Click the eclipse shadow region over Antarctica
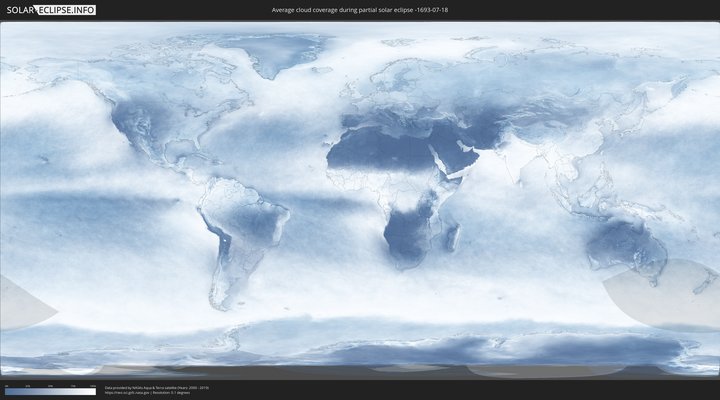This screenshot has height=400, width=720. click(x=520, y=369)
